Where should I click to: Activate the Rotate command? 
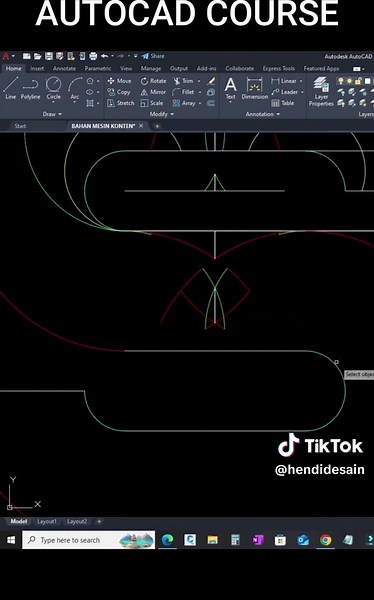pyautogui.click(x=153, y=81)
